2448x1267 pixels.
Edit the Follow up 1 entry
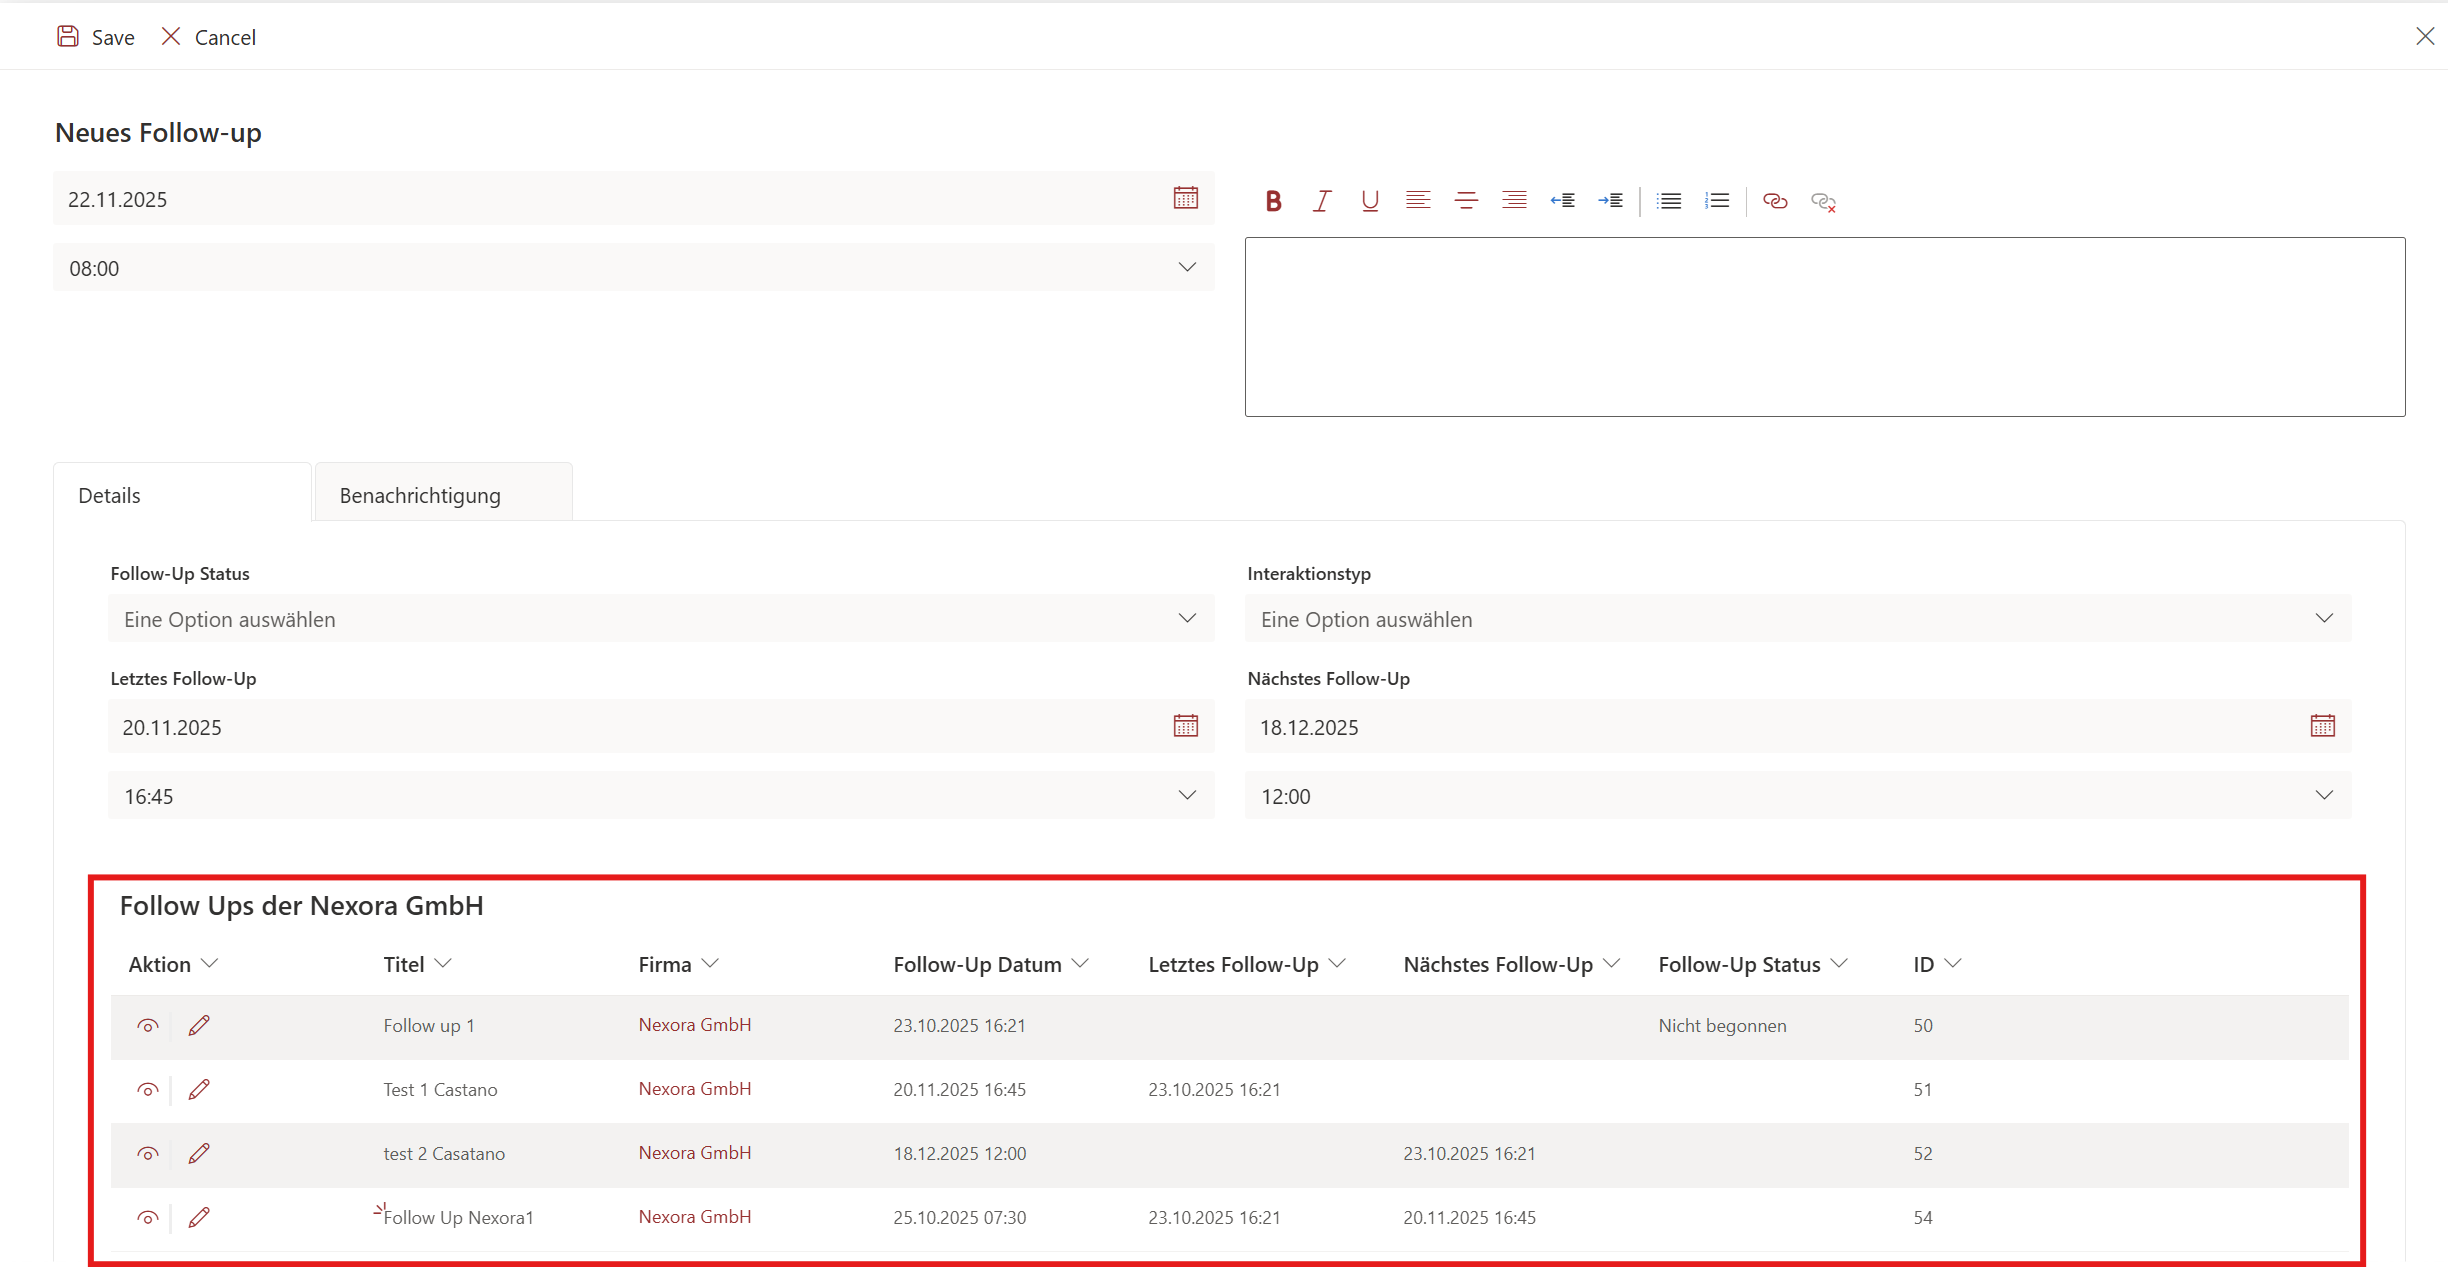199,1025
